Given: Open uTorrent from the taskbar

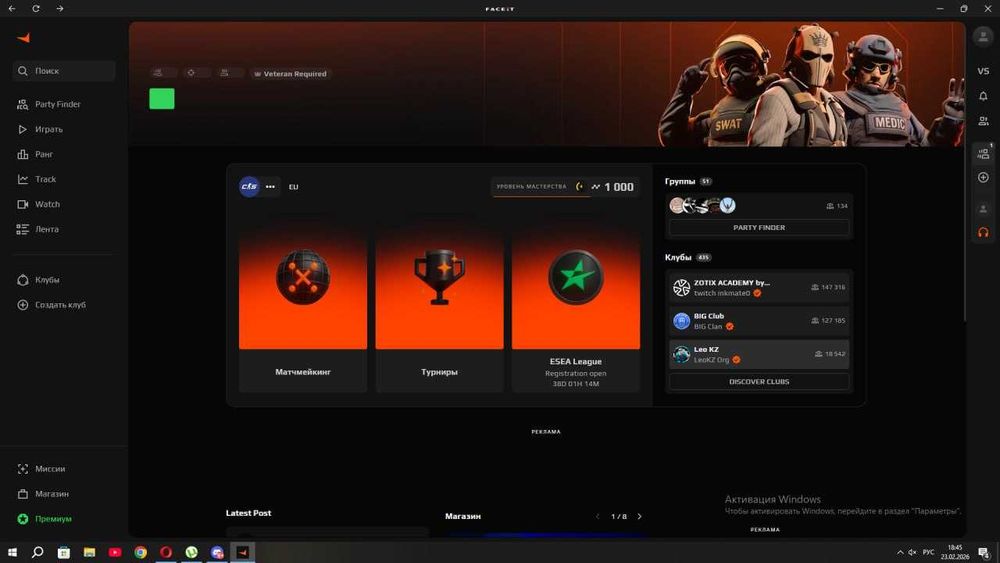Looking at the screenshot, I should click(x=191, y=552).
